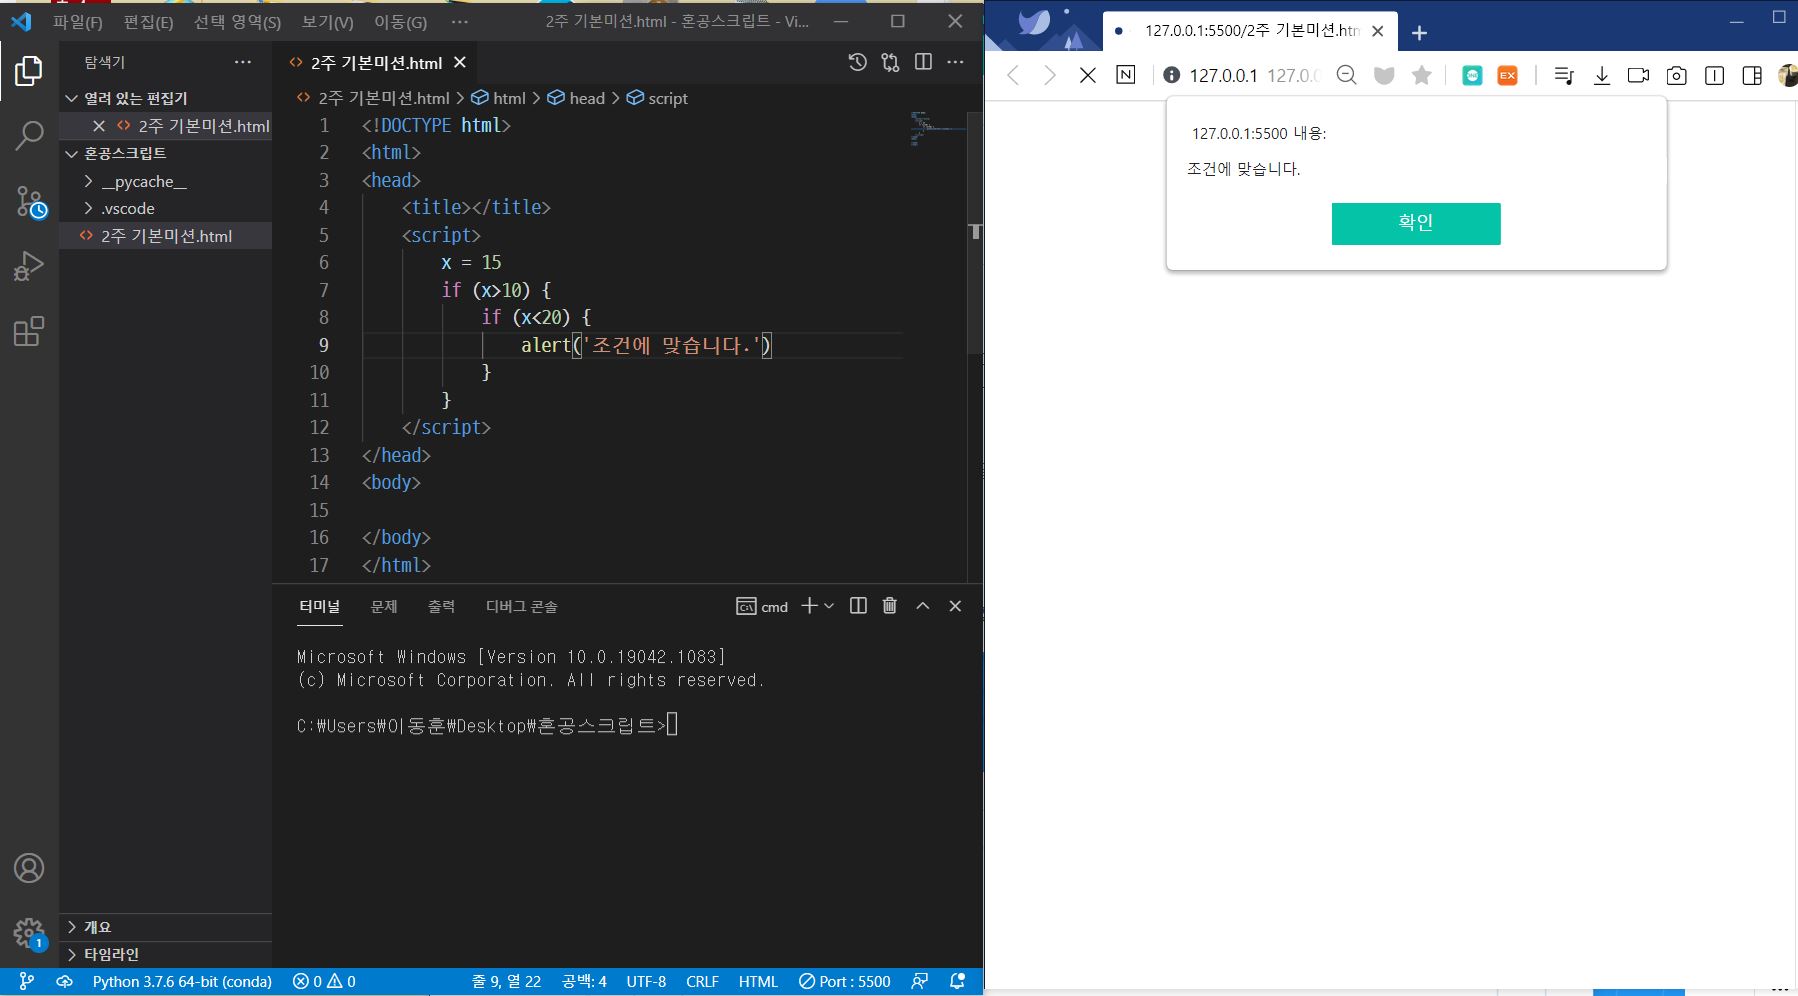Close the 2주 기본미션.html editor tab
This screenshot has height=996, width=1798.
pos(460,62)
